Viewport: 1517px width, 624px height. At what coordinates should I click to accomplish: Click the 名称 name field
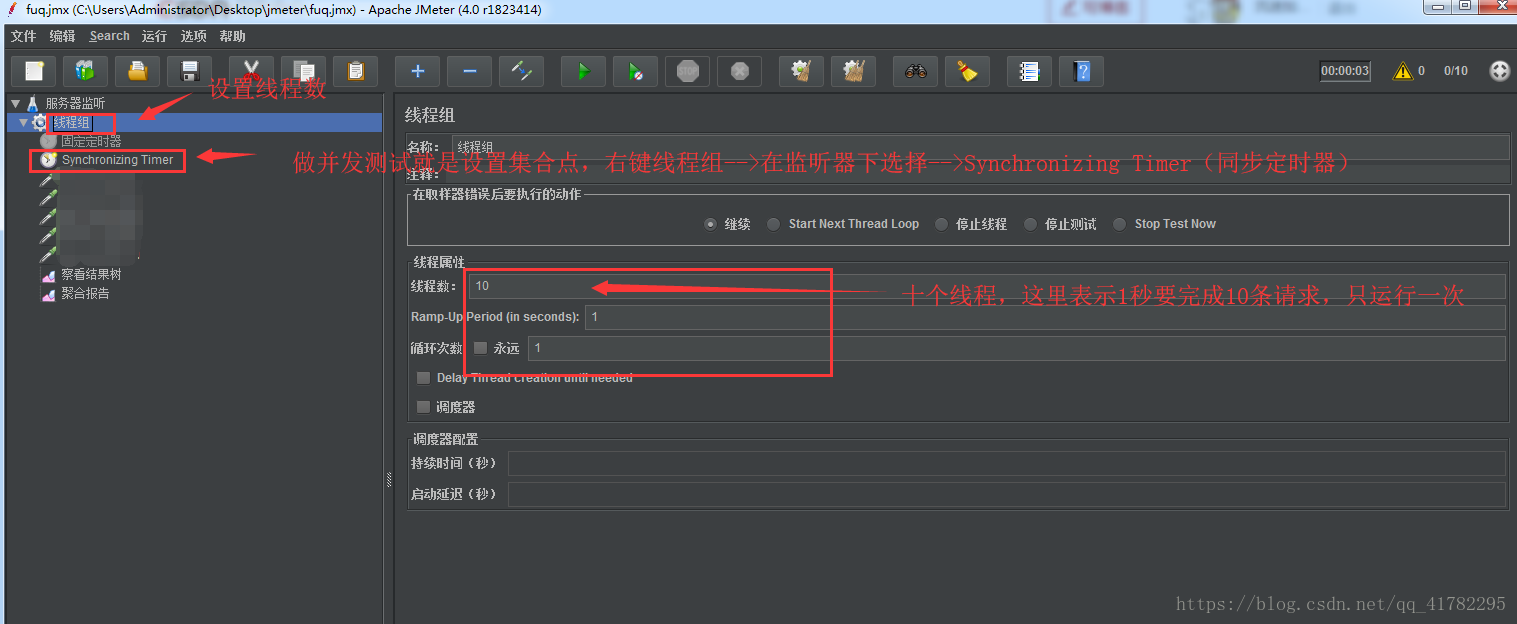[x=980, y=147]
